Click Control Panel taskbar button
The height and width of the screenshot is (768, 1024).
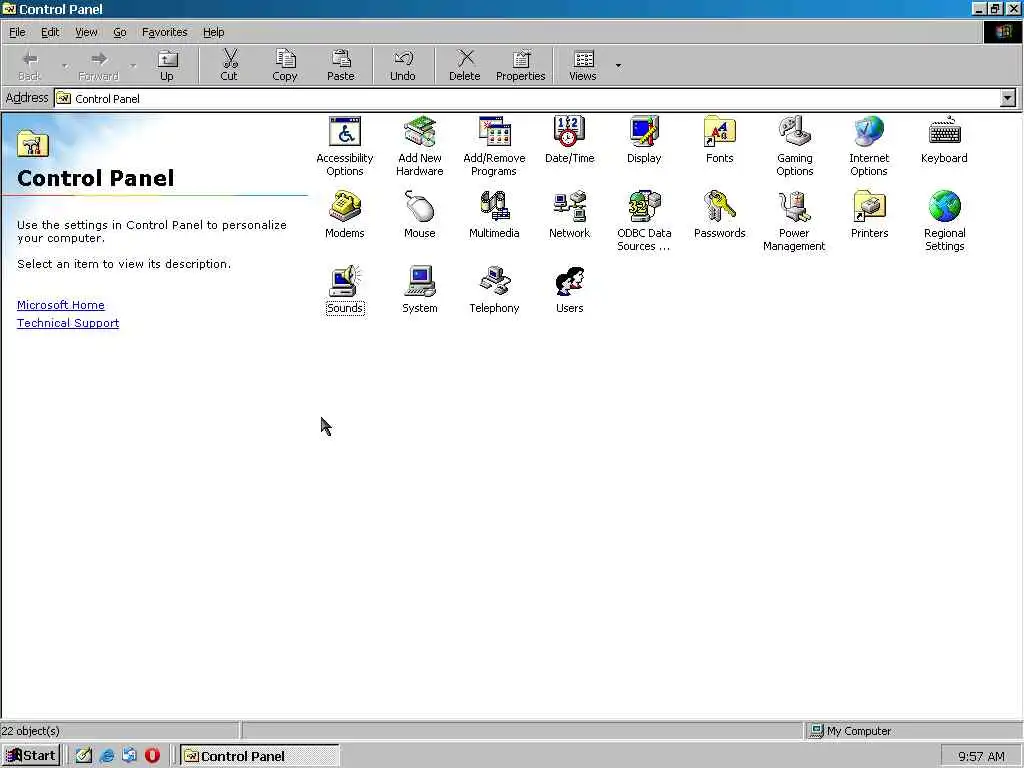pyautogui.click(x=260, y=756)
